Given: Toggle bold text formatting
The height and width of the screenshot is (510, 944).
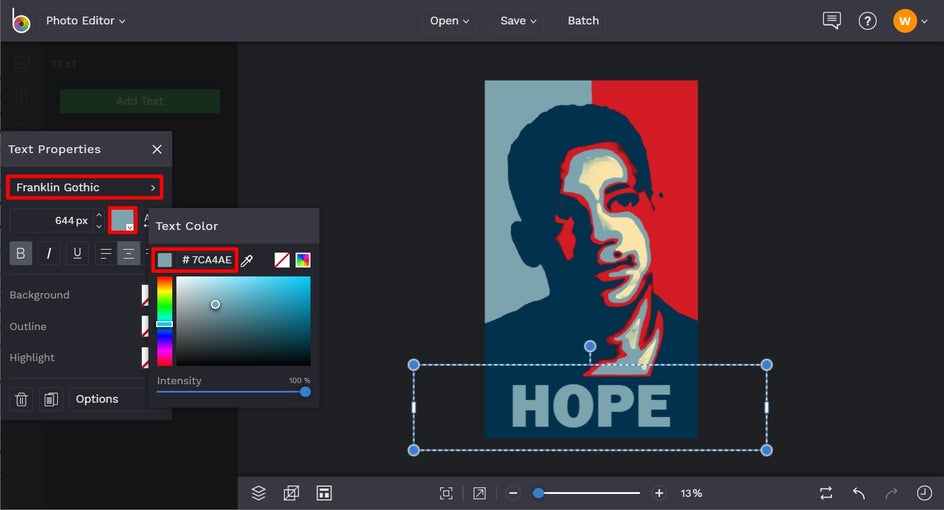Looking at the screenshot, I should pyautogui.click(x=20, y=253).
